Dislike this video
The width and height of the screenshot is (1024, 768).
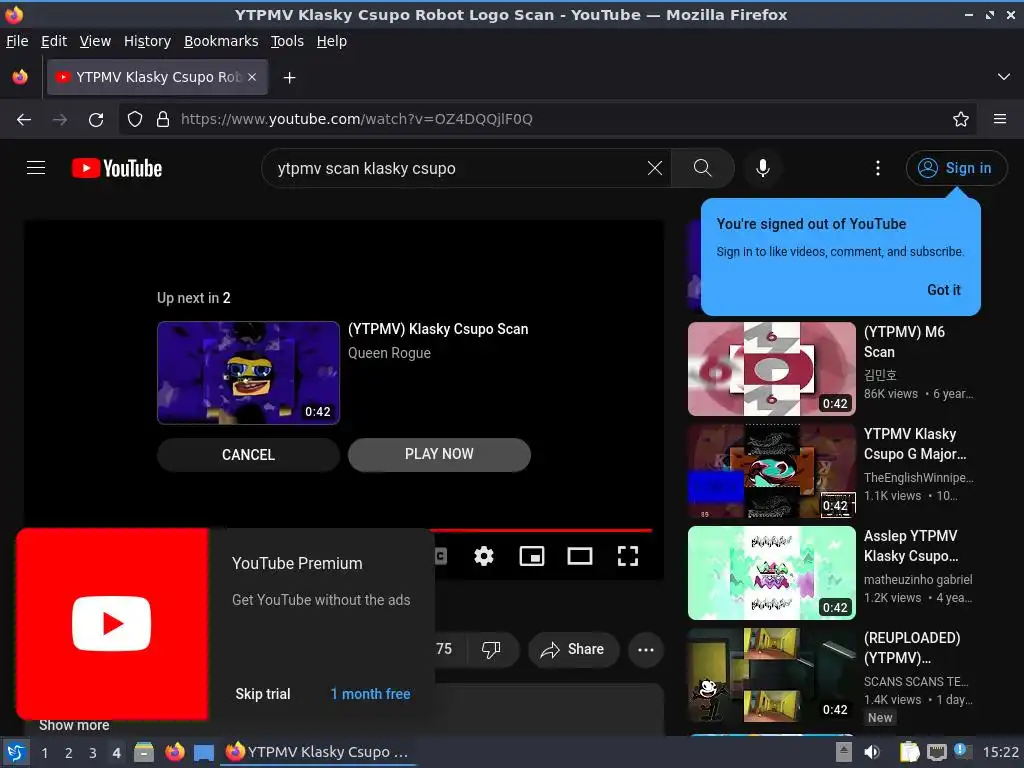491,649
